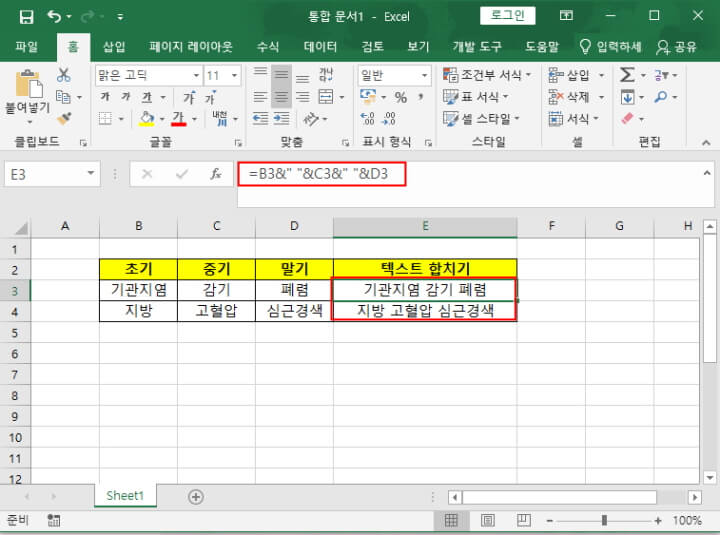Screen dimensions: 720x535
Task: Align text right
Action: pos(302,97)
